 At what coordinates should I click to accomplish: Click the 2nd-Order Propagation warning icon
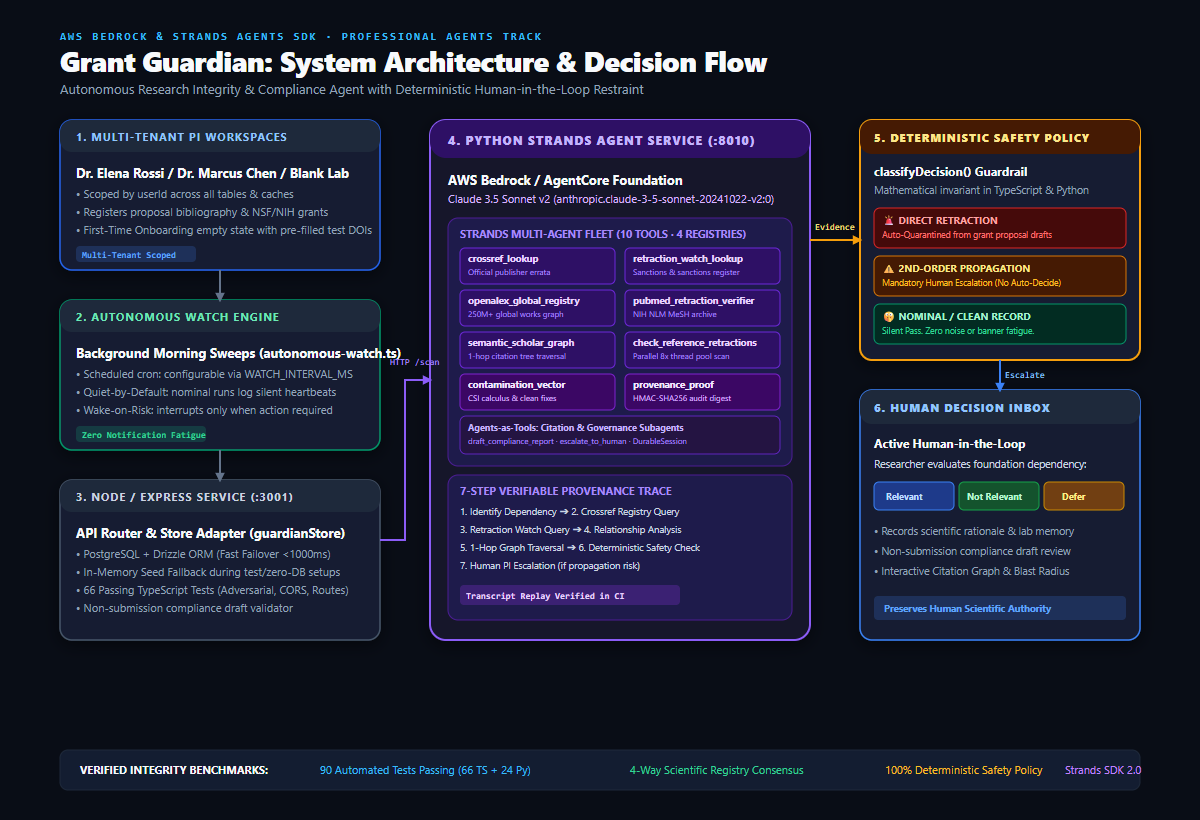888,268
